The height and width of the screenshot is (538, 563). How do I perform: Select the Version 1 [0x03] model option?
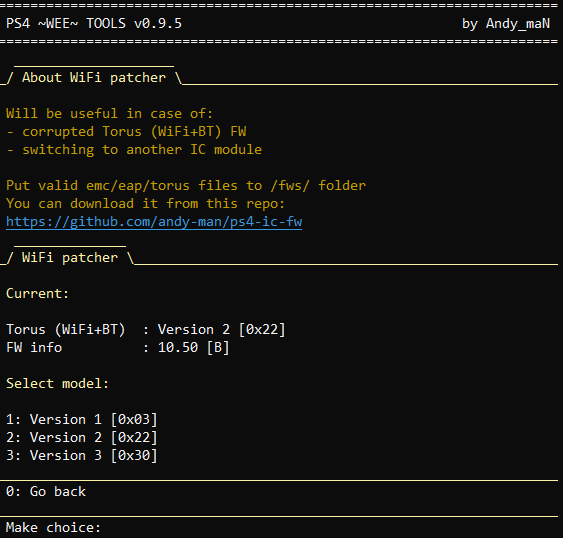pos(82,419)
